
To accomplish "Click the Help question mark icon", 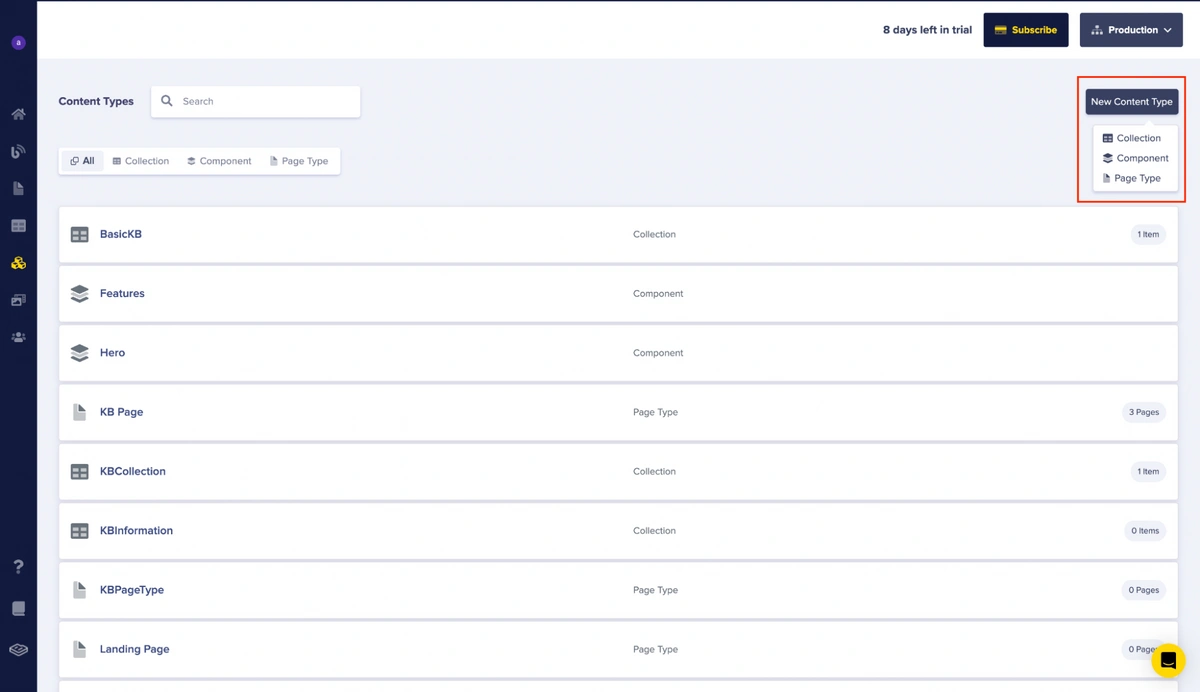I will pos(18,567).
